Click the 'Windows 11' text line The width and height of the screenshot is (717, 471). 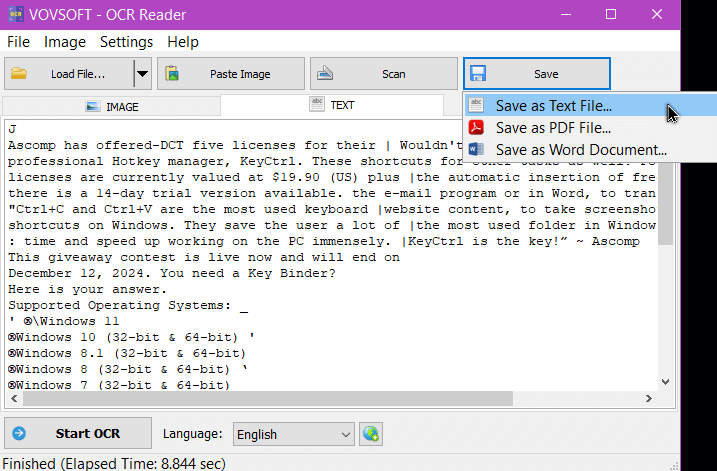[x=64, y=321]
